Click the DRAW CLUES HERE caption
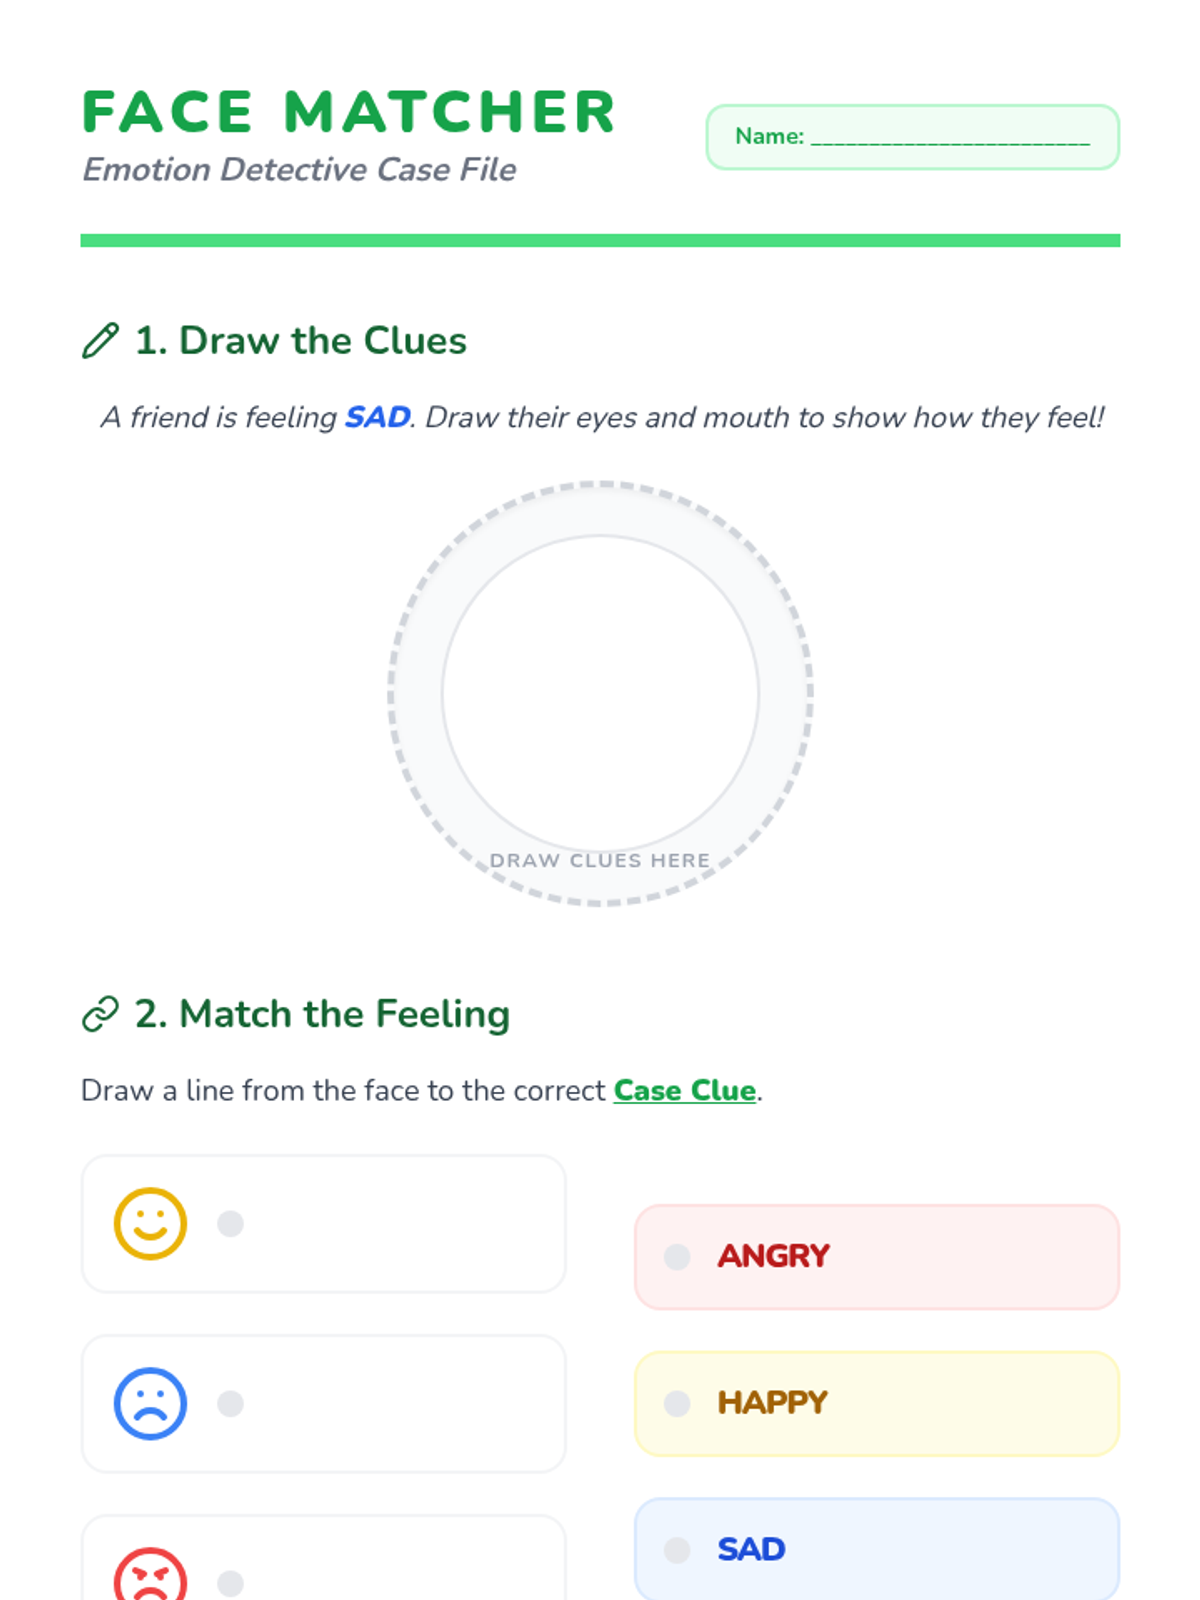The height and width of the screenshot is (1600, 1200). 600,860
